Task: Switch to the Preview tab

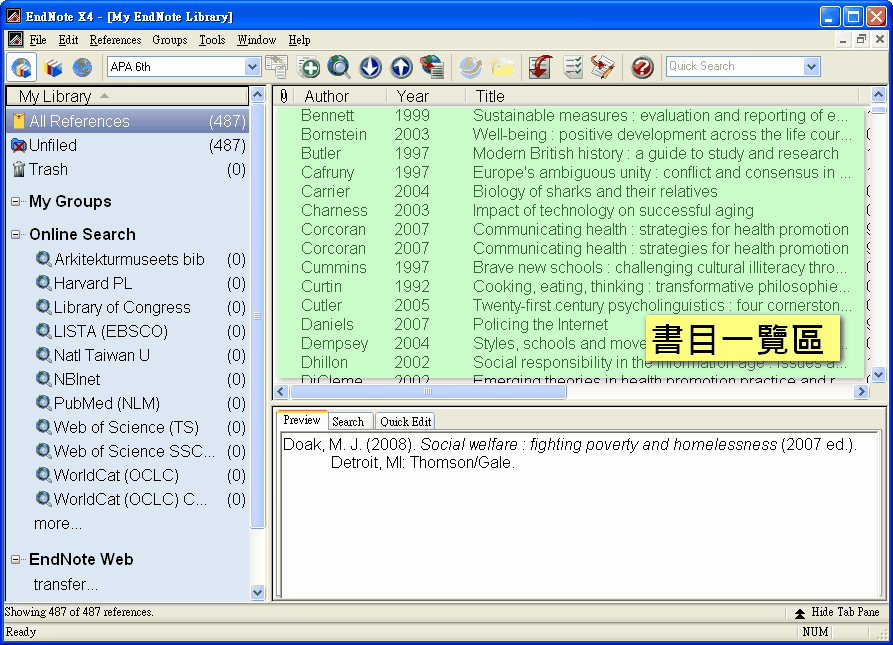Action: 302,420
